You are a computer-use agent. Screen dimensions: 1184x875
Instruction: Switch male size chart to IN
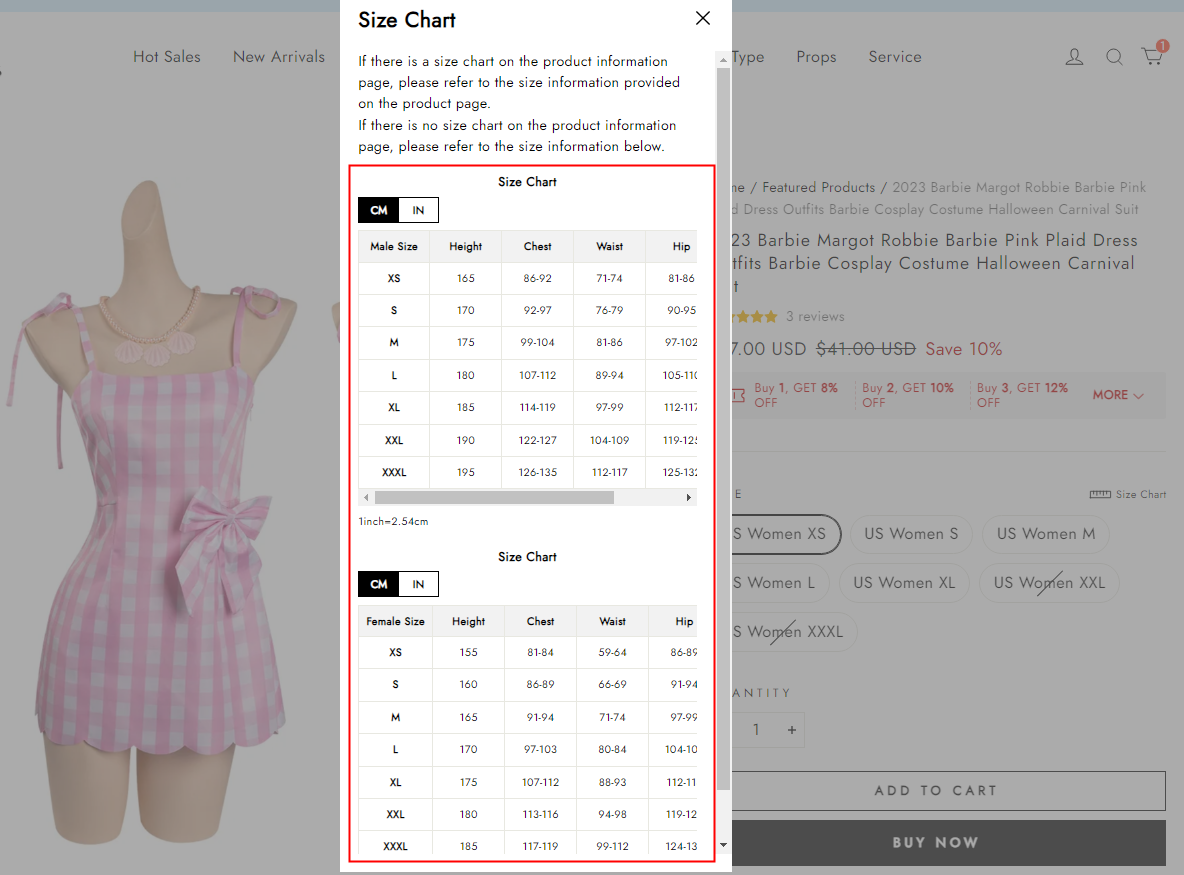click(x=418, y=210)
